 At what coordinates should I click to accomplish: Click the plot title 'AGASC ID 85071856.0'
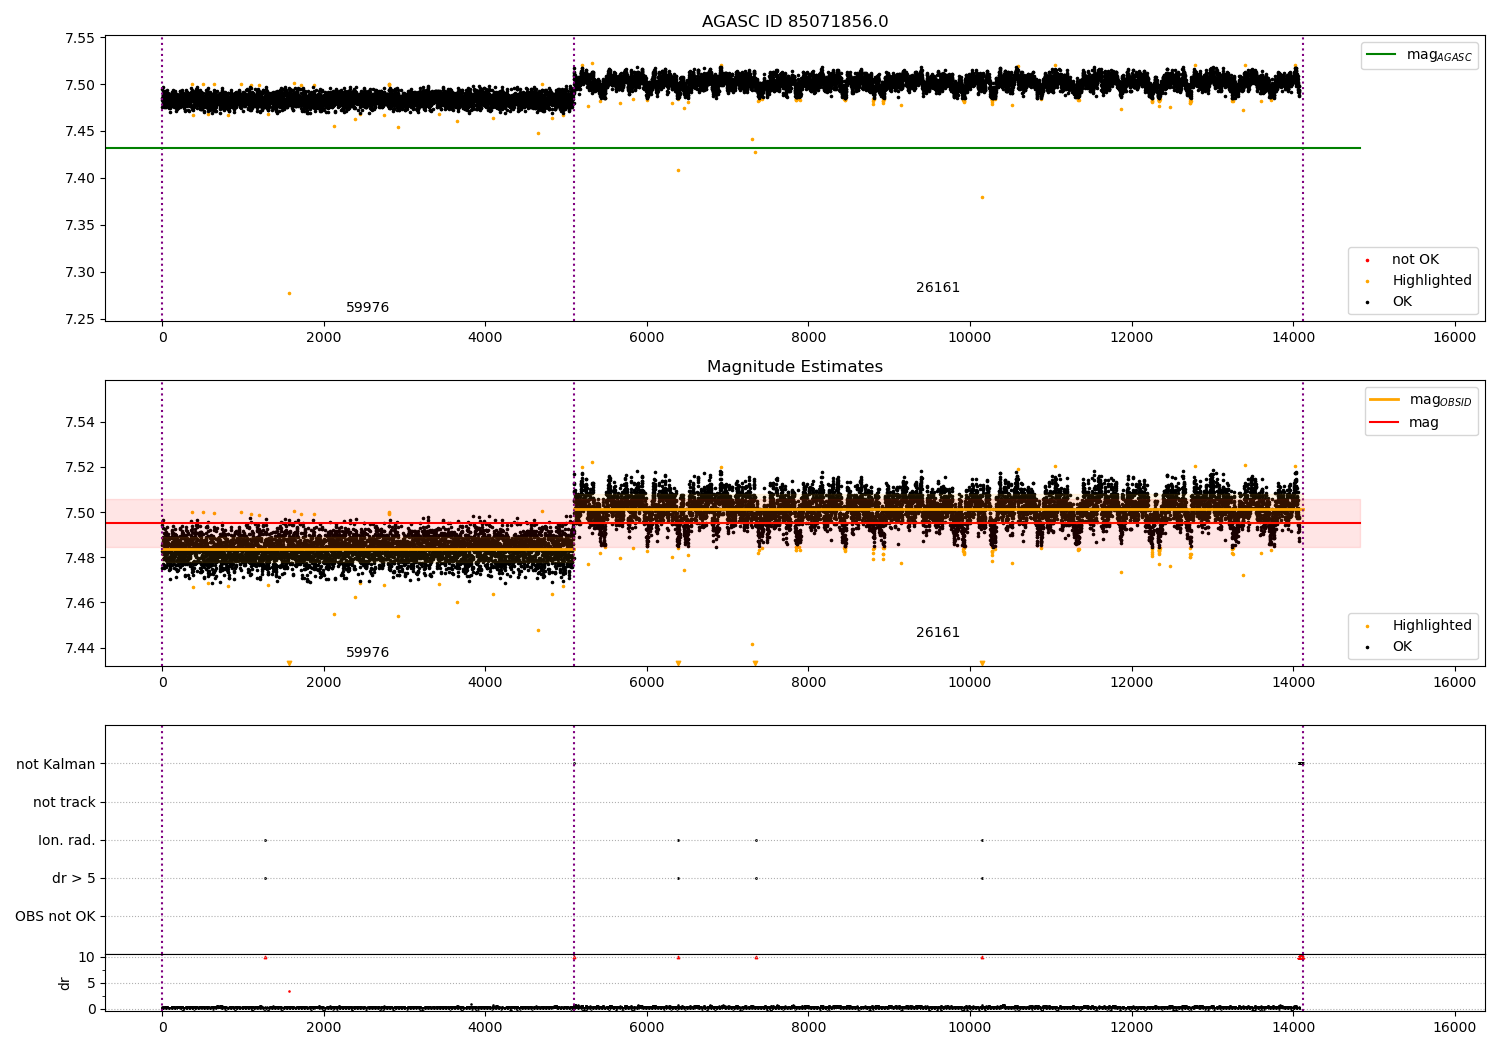795,22
